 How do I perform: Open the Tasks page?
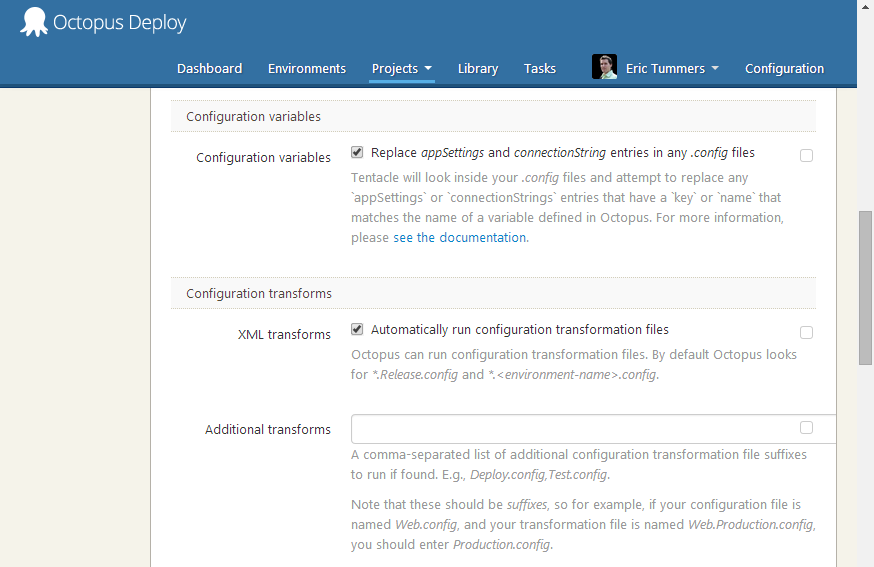540,68
